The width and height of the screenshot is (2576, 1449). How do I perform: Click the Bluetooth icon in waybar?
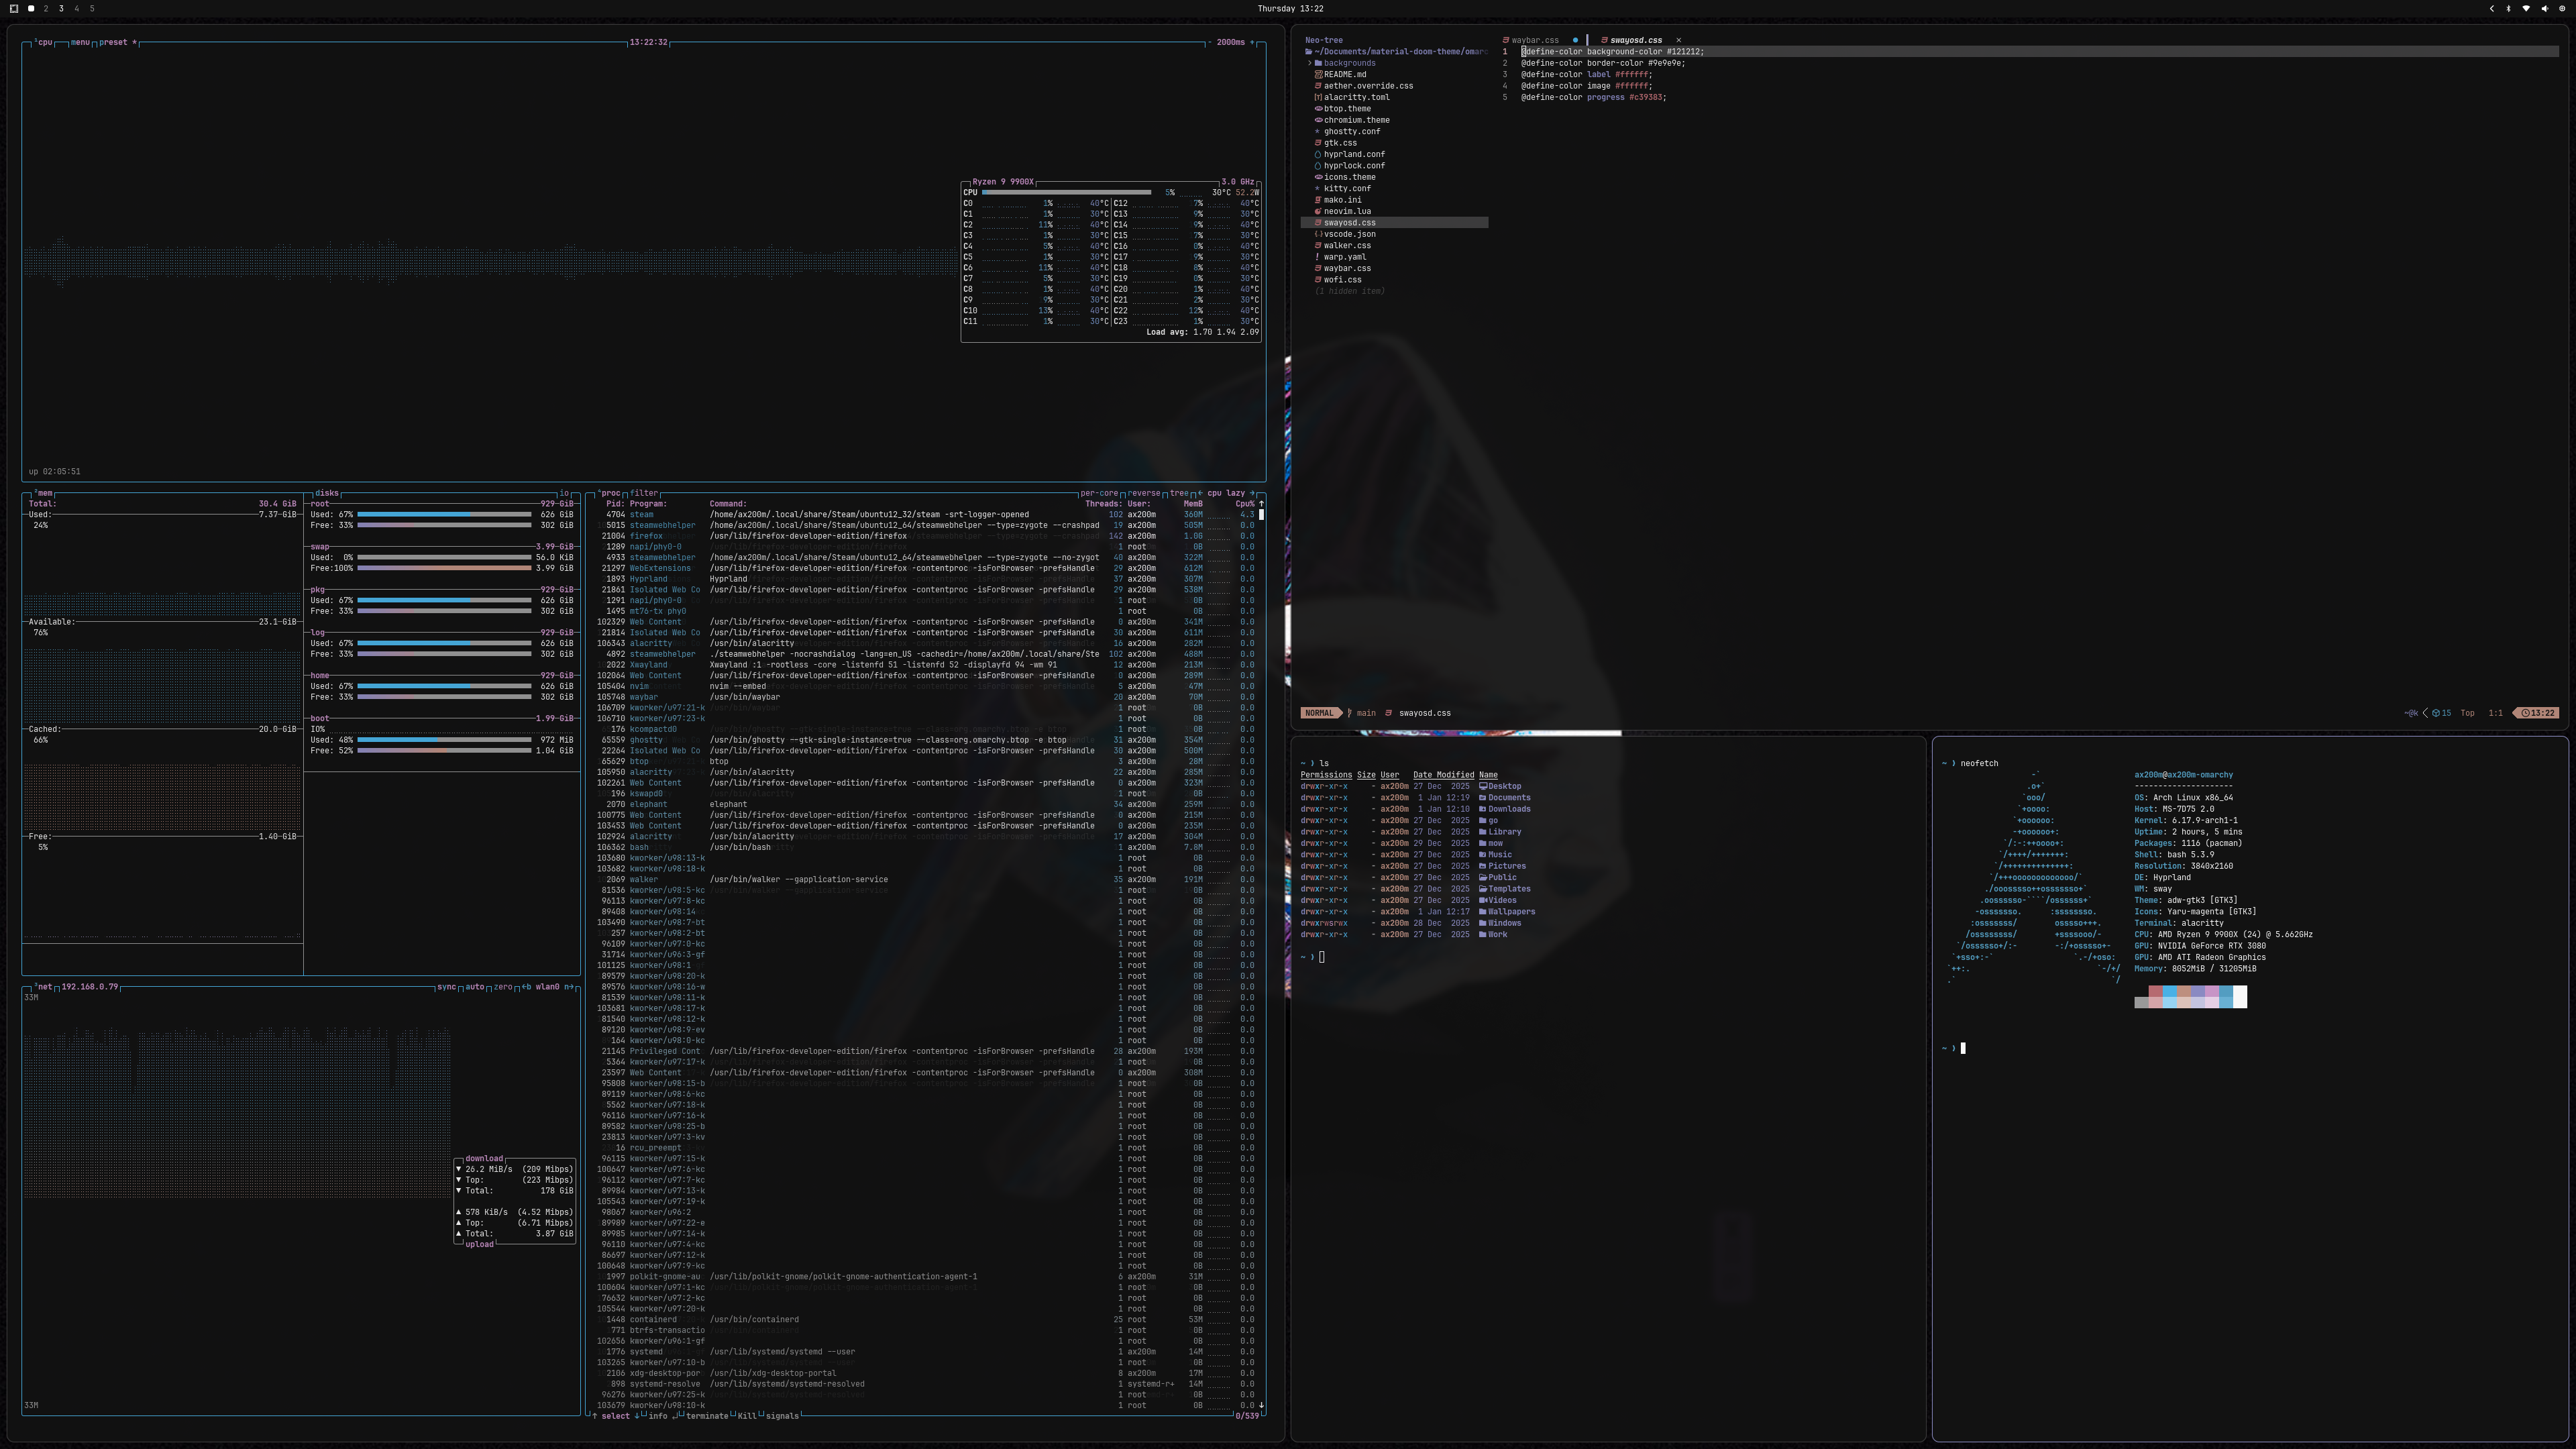click(2508, 8)
